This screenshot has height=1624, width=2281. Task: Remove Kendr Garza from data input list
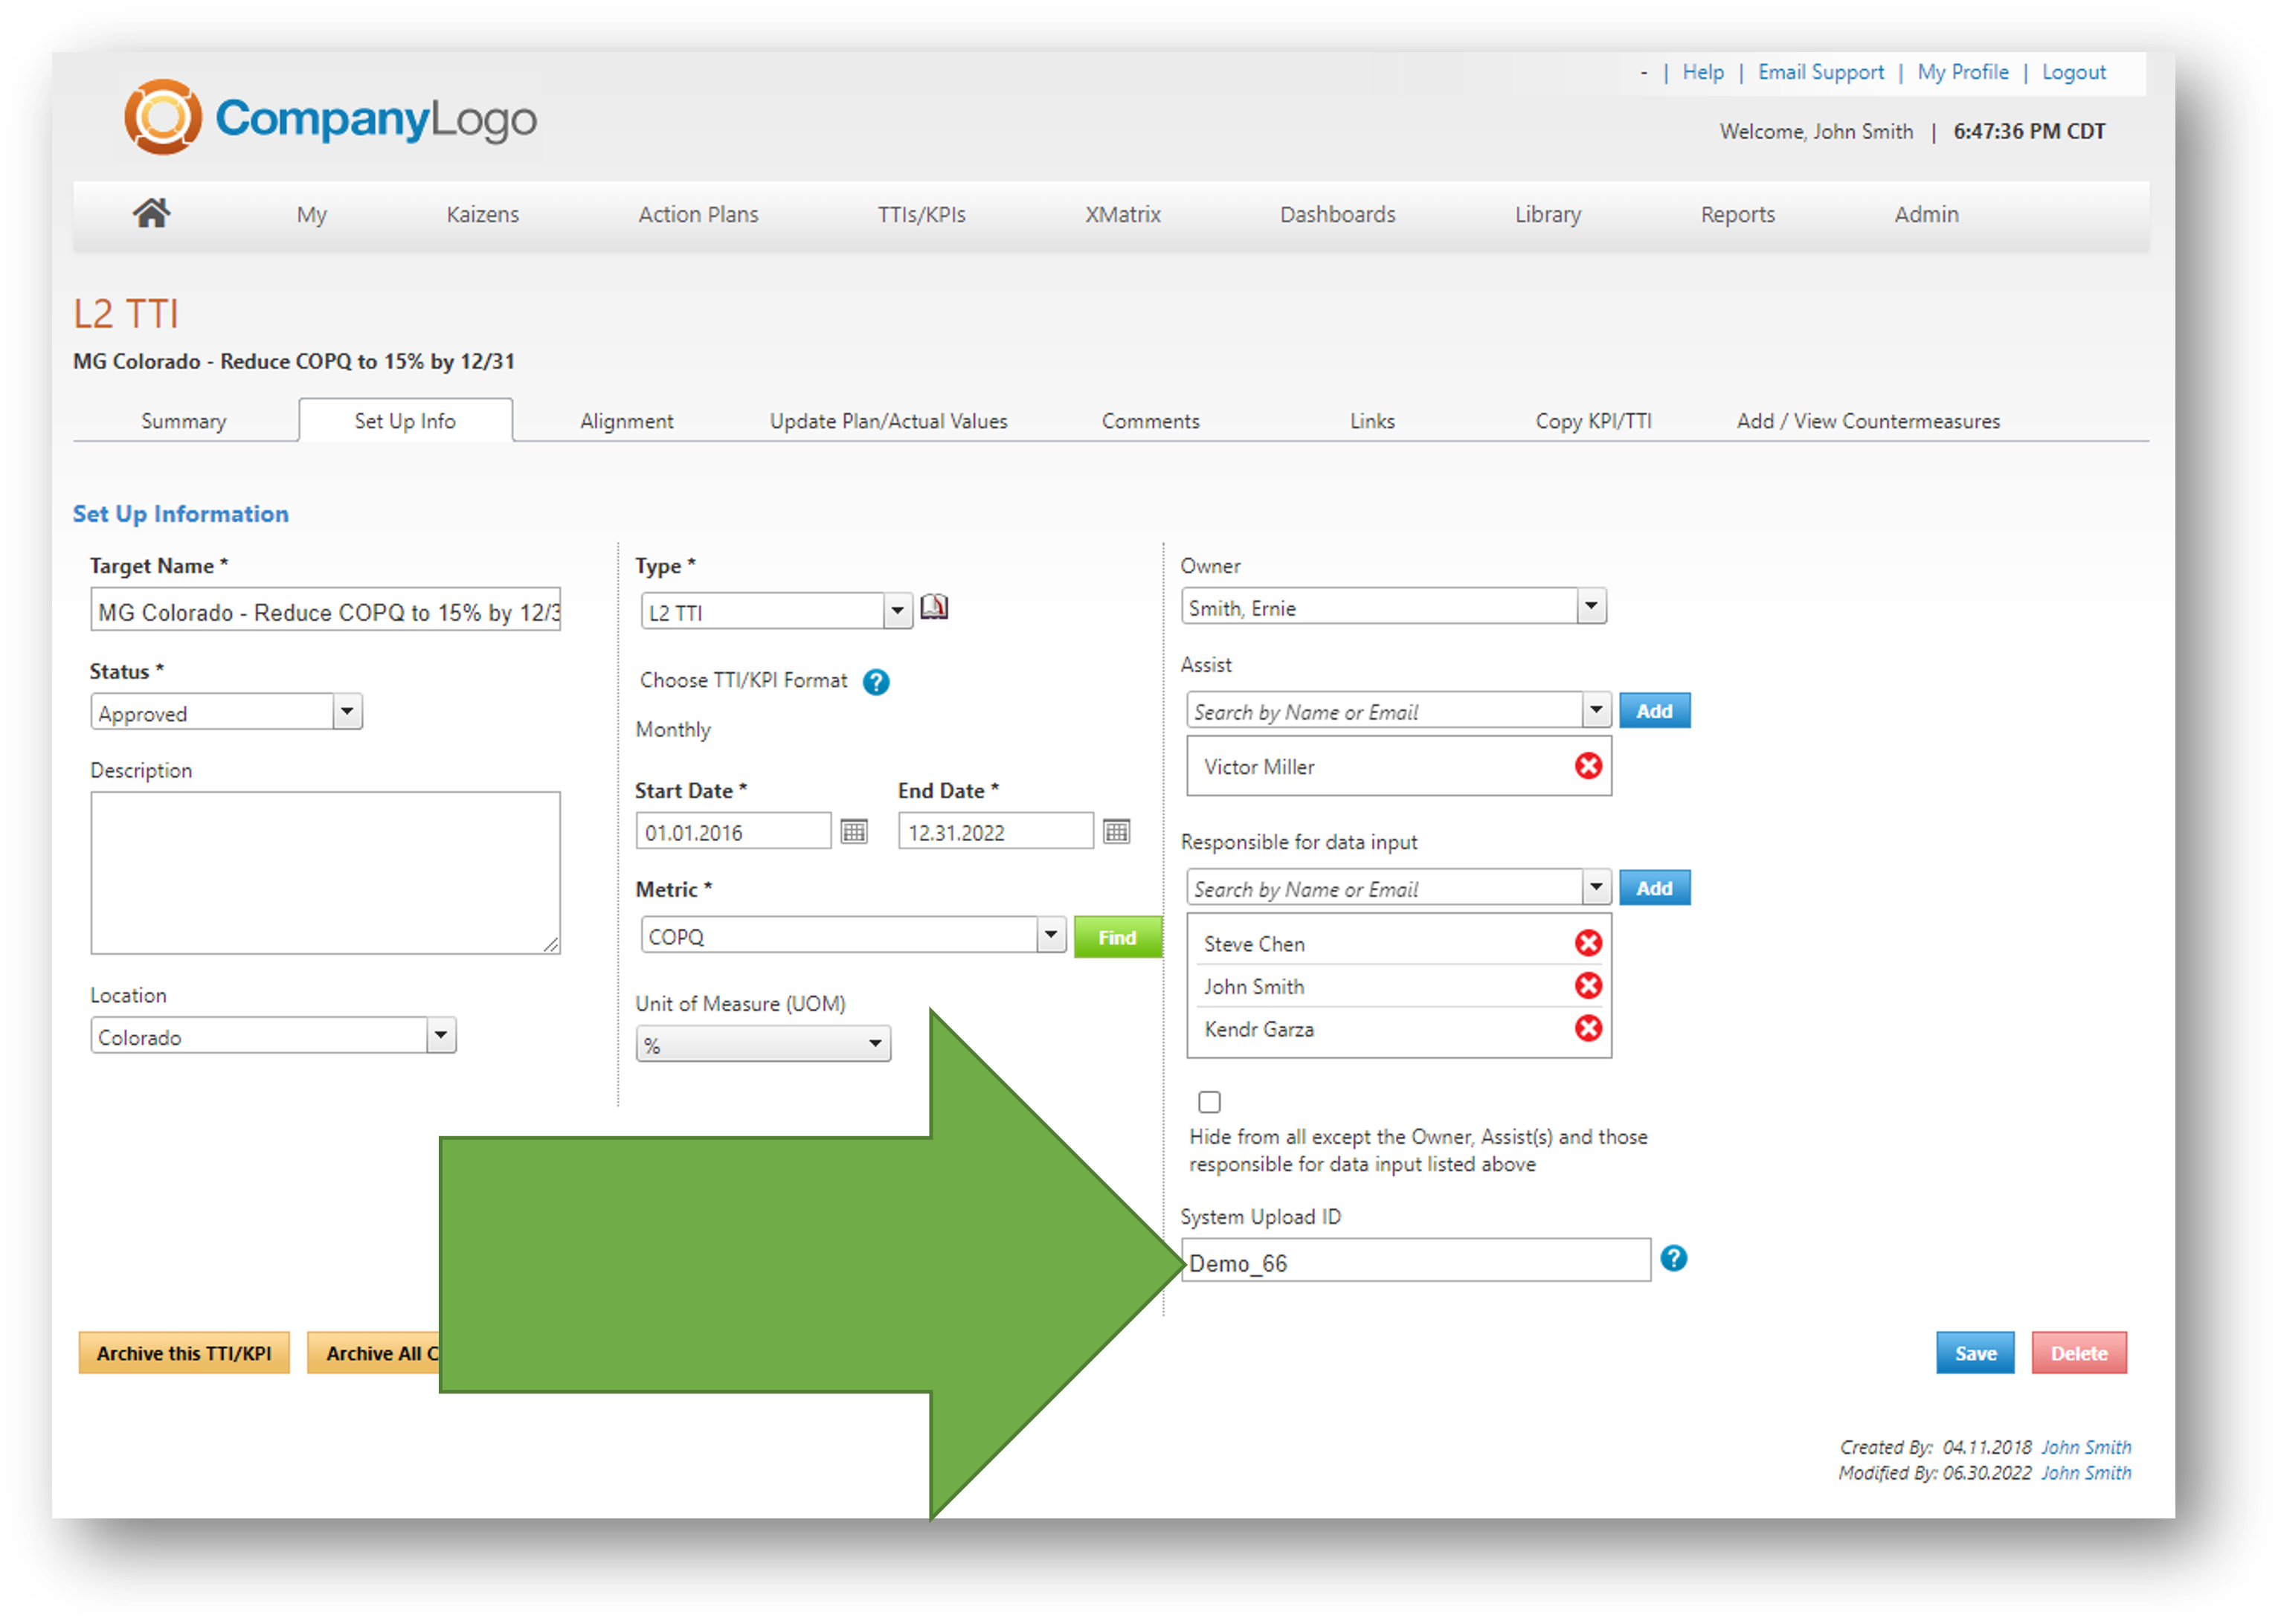[1588, 1028]
